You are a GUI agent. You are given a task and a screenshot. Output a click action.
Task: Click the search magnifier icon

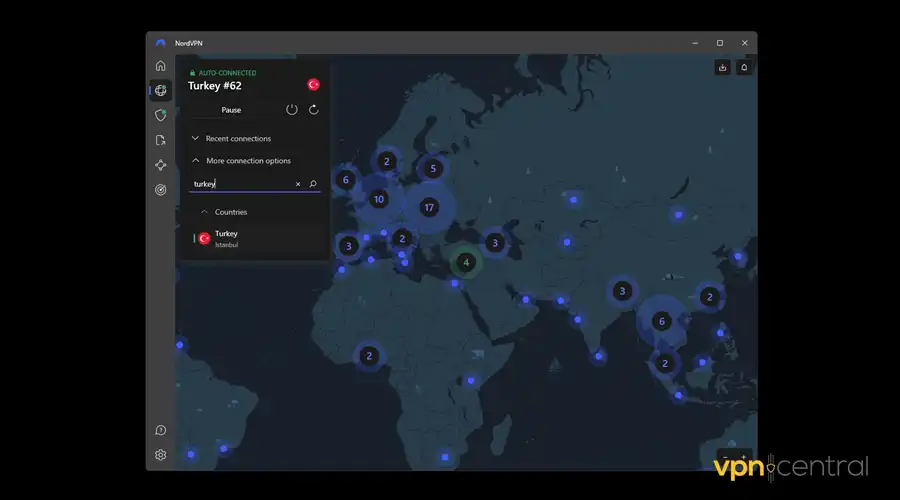pyautogui.click(x=313, y=184)
